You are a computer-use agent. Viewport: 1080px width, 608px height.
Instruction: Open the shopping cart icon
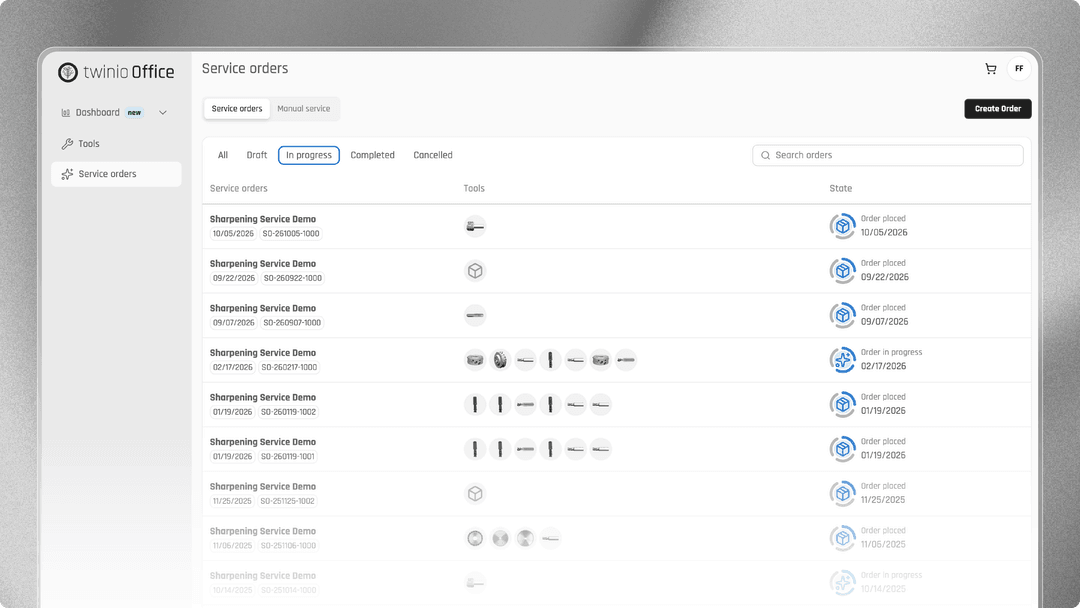(990, 69)
